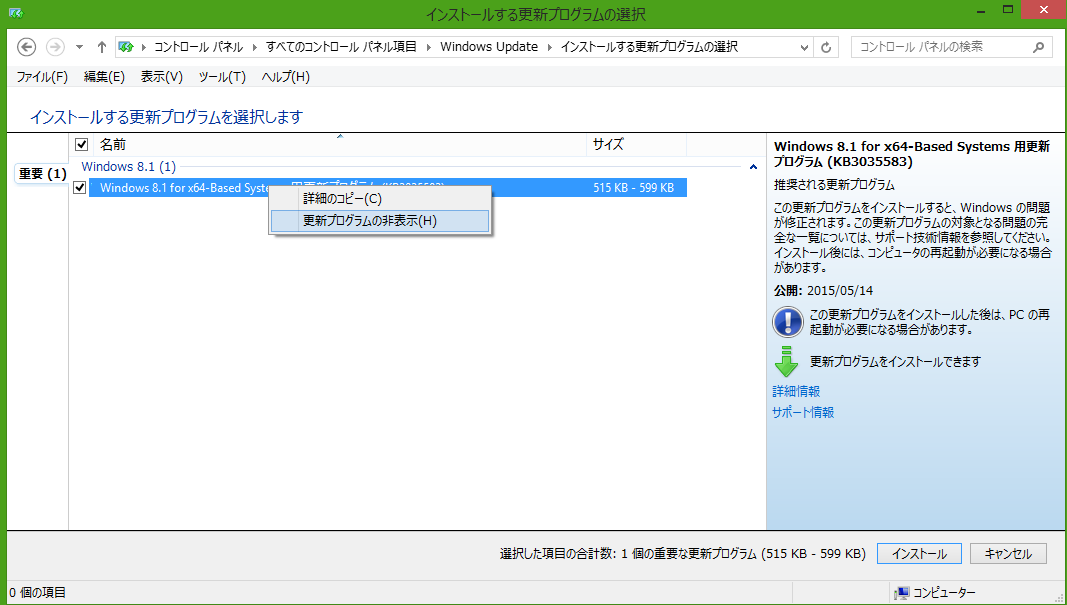Click the インストール button

coord(919,554)
